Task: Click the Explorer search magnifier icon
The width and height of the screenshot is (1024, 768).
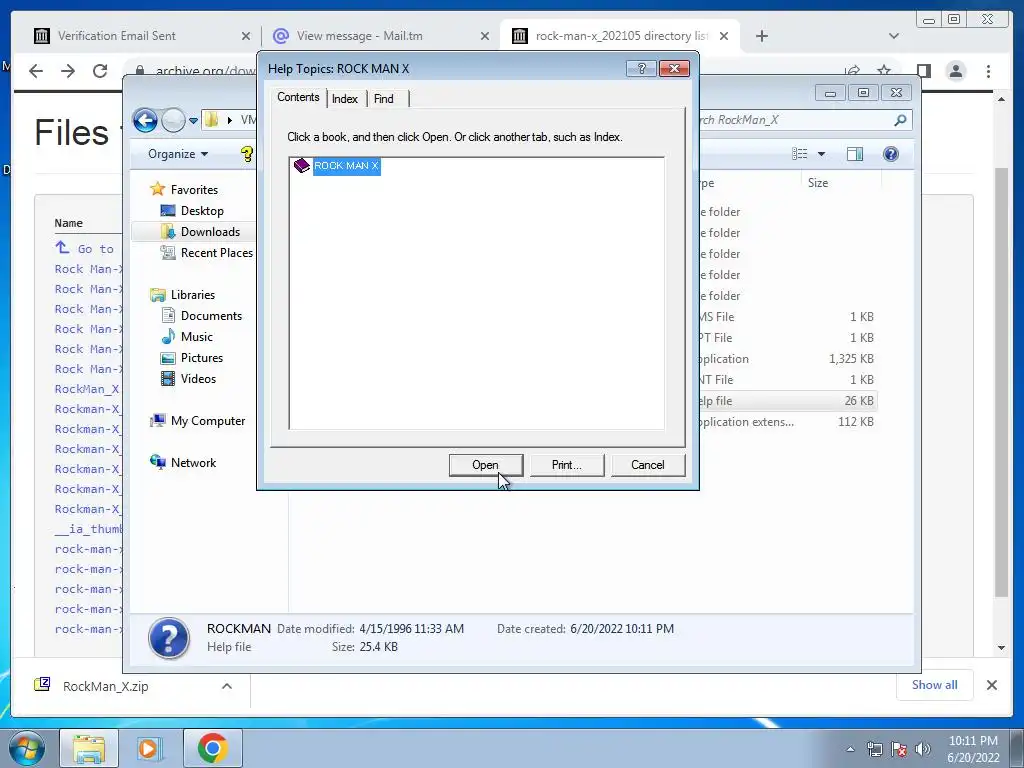Action: tap(900, 120)
